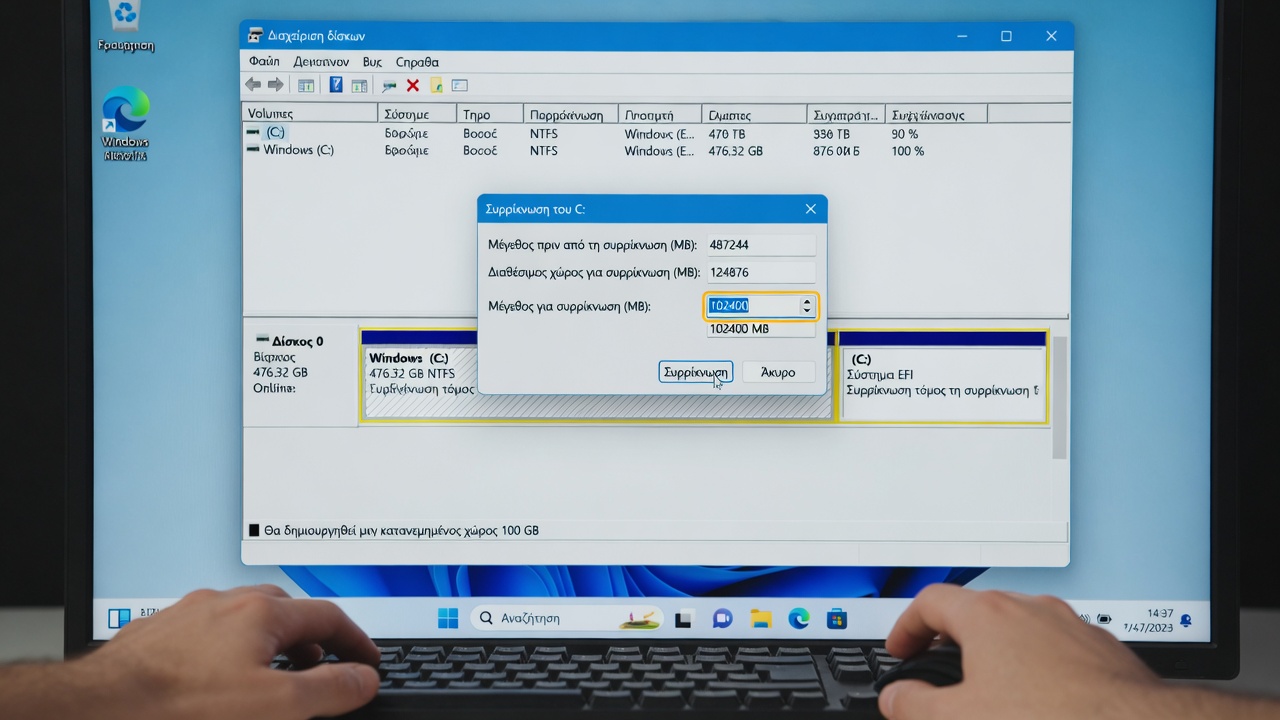Screen dimensions: 1280x720
Task: Select the Windows (C:) row name in the volume list
Action: coord(298,150)
